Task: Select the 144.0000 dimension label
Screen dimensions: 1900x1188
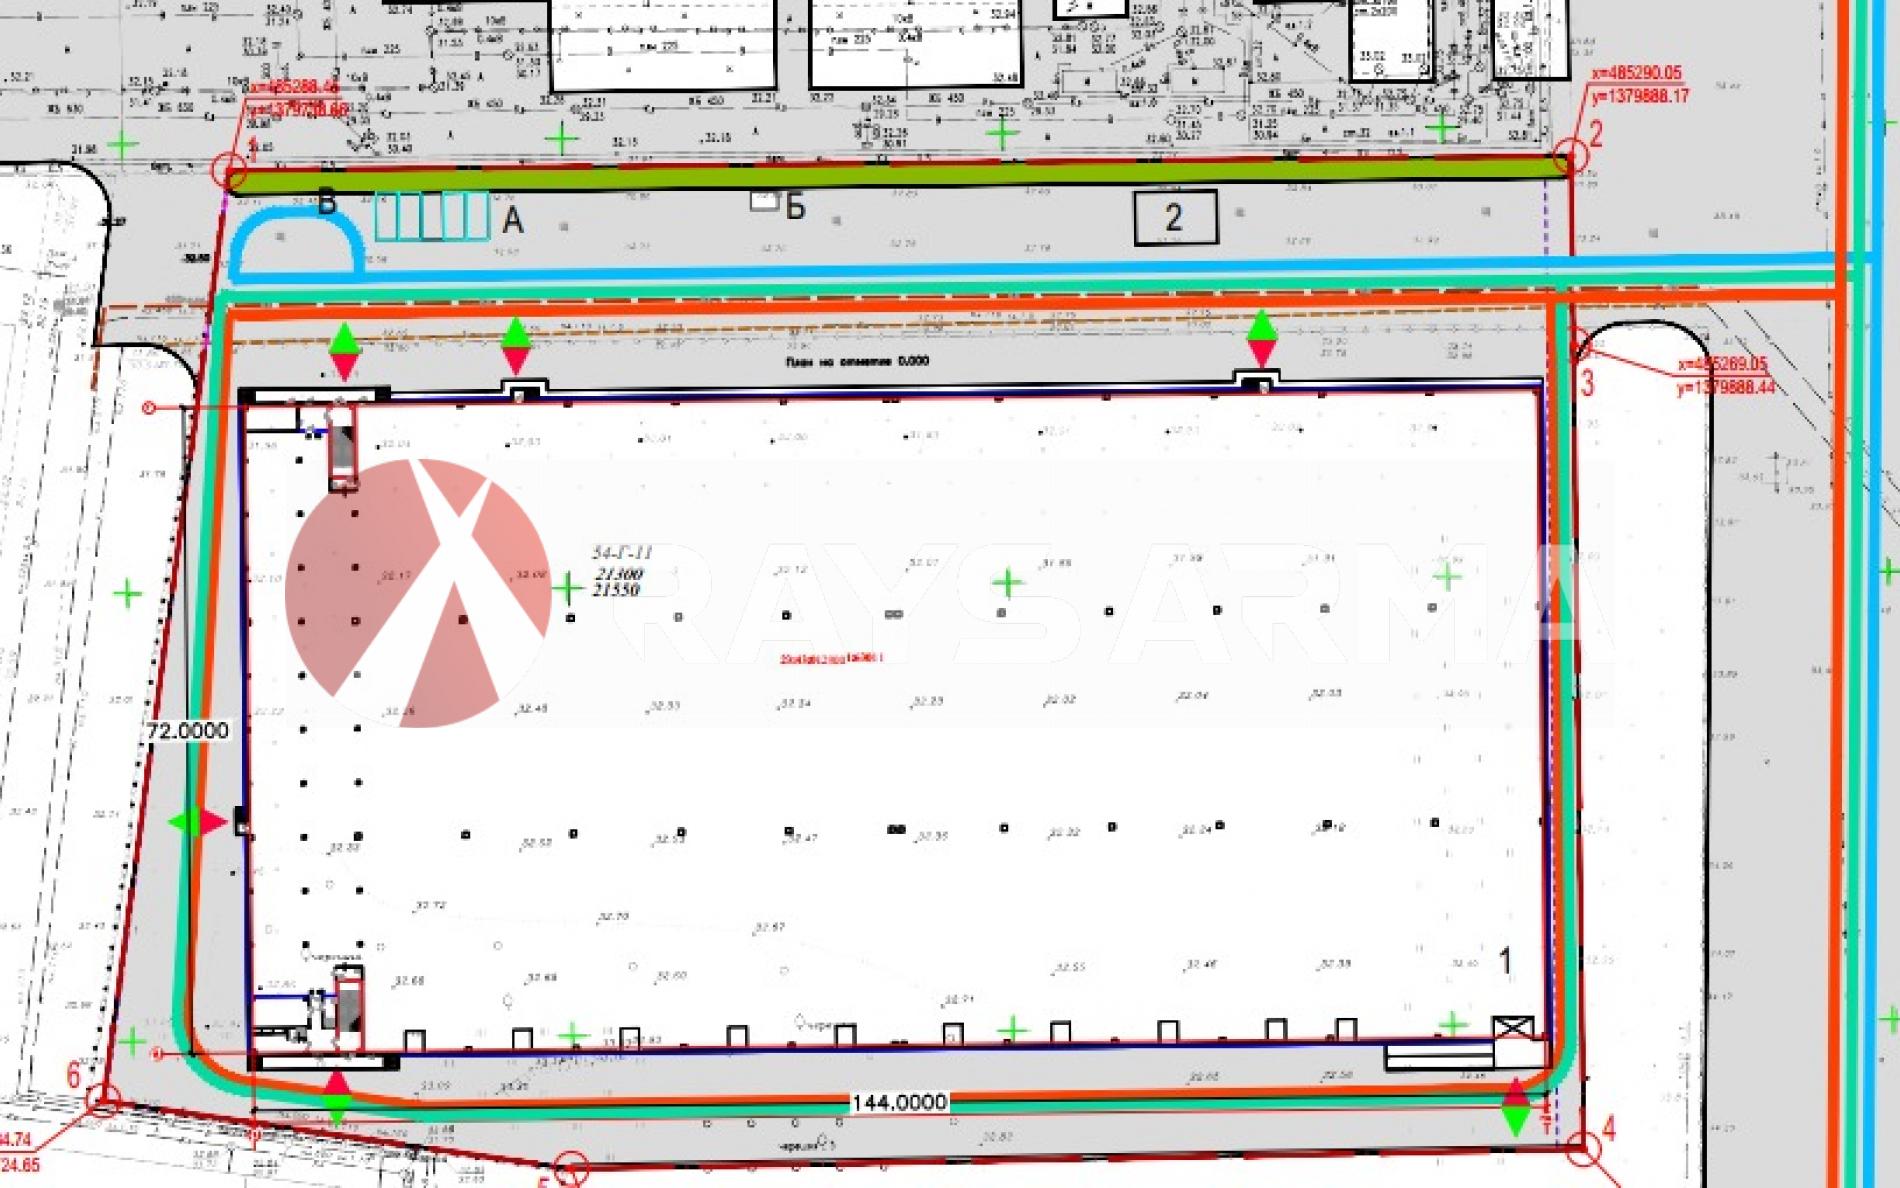Action: tap(898, 1102)
